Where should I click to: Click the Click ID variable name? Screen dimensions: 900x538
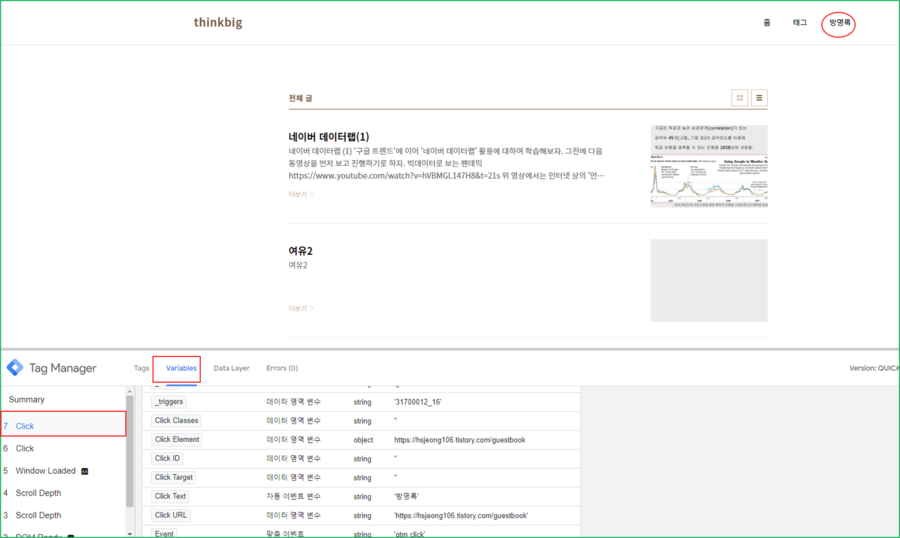tap(167, 459)
